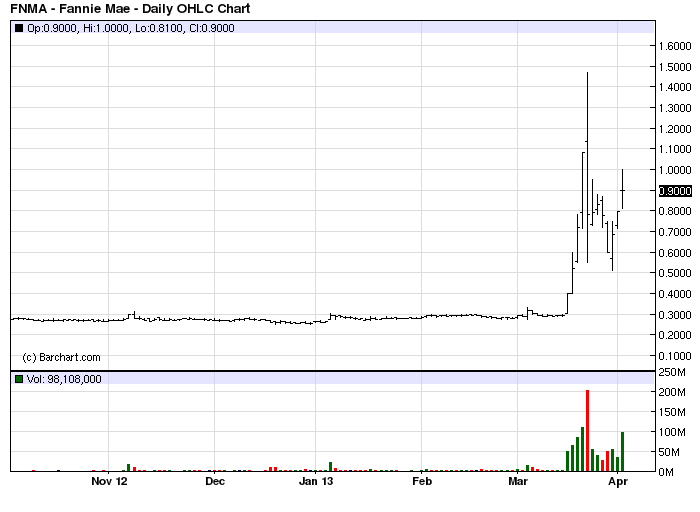Click the 'Mar' date axis label

[x=518, y=482]
